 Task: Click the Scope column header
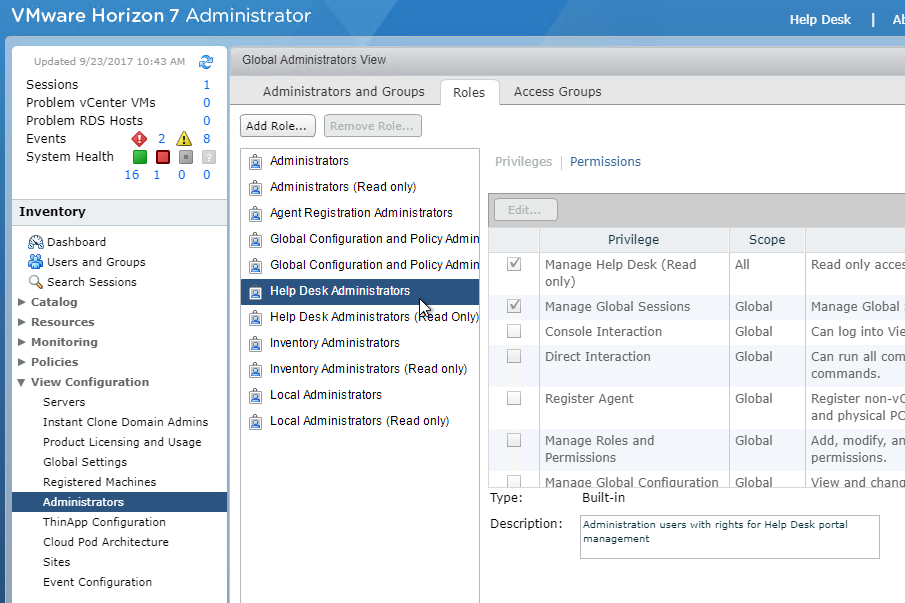pyautogui.click(x=767, y=239)
